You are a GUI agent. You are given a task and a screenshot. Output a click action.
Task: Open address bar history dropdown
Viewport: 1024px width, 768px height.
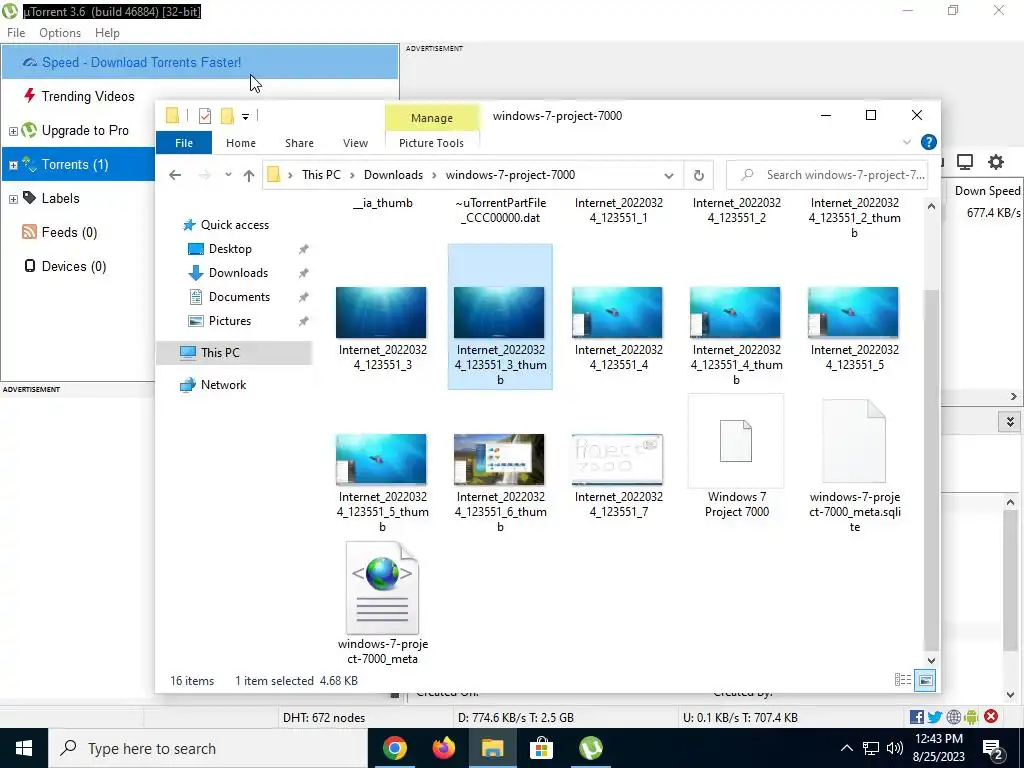669,175
